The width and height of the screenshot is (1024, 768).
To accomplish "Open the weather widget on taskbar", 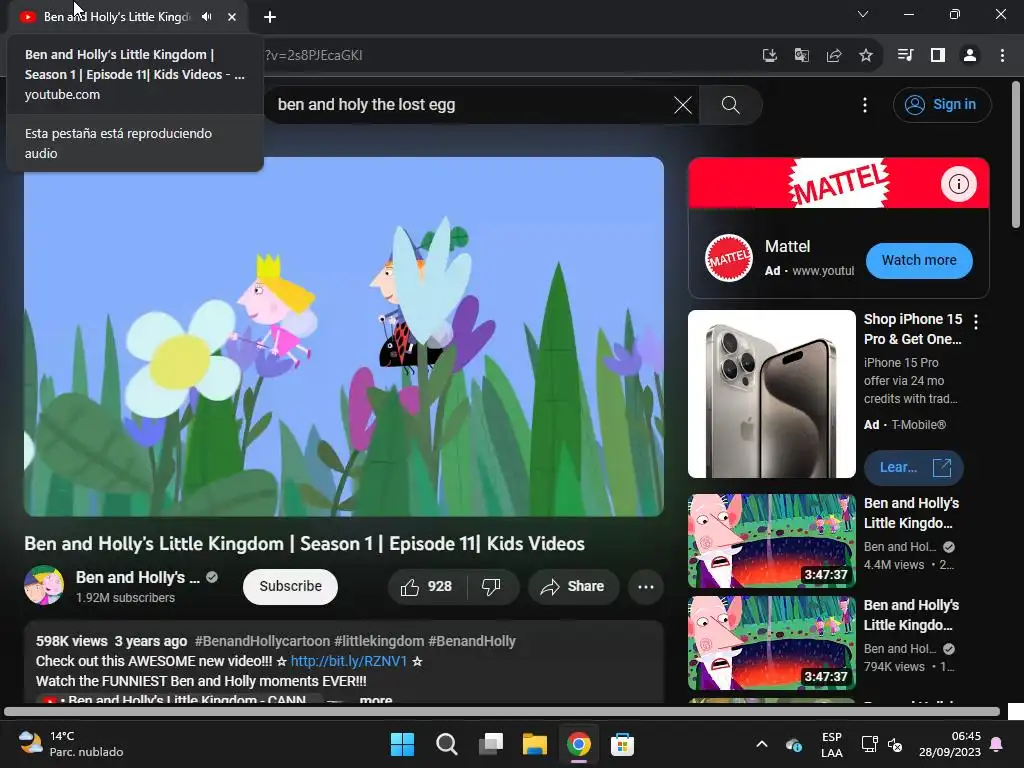I will (71, 744).
